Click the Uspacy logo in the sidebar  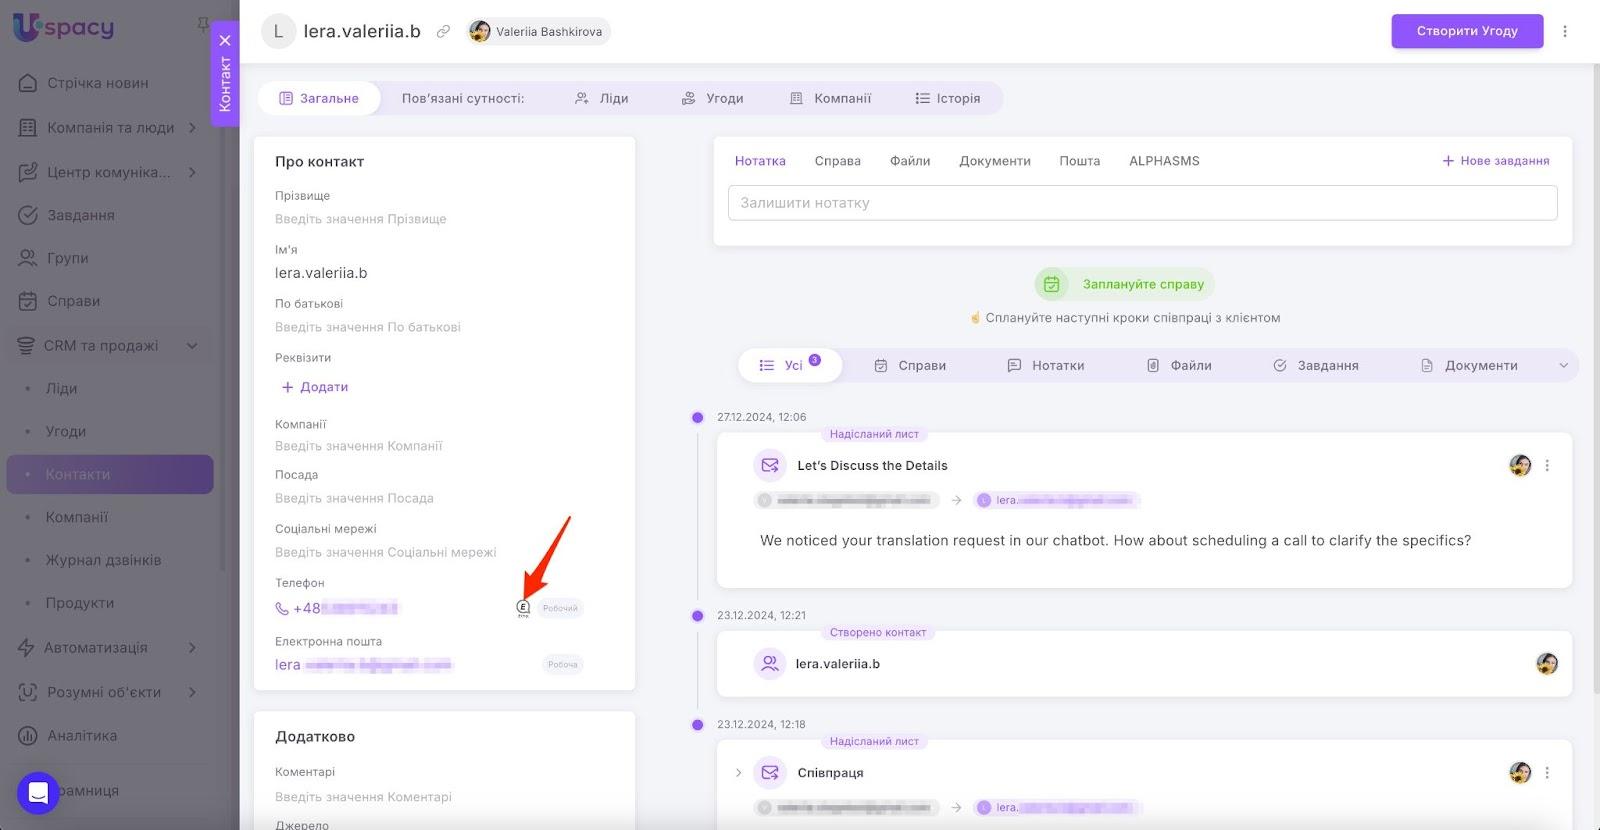click(x=63, y=27)
